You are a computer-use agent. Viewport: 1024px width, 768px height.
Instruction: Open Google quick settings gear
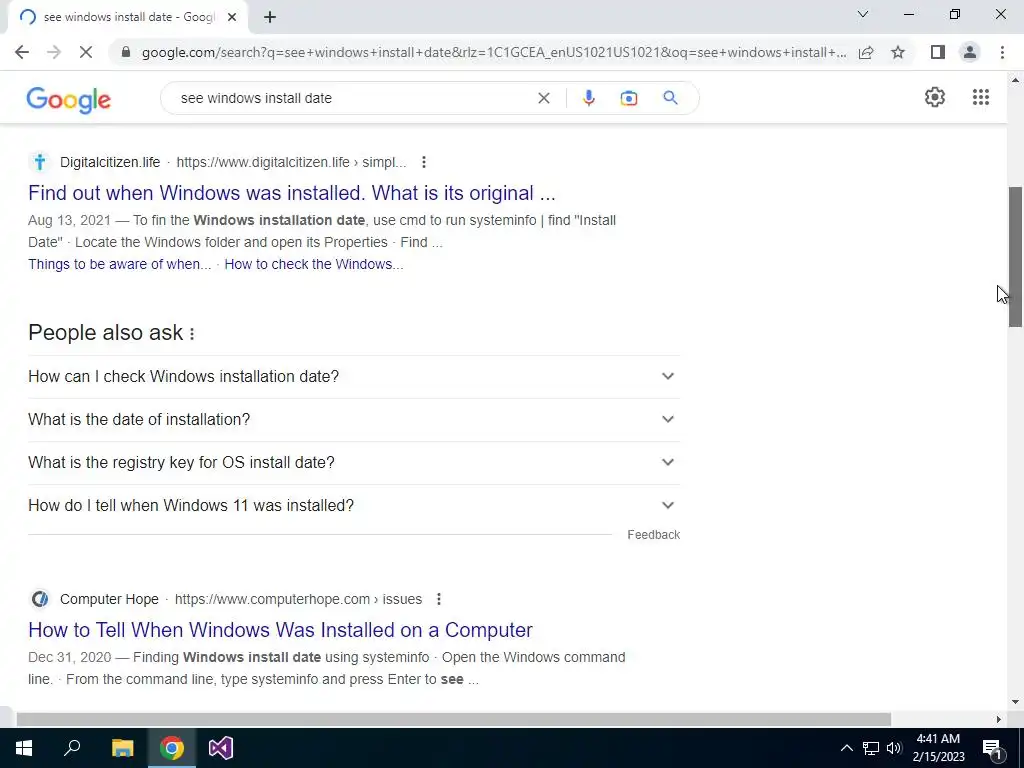[935, 97]
